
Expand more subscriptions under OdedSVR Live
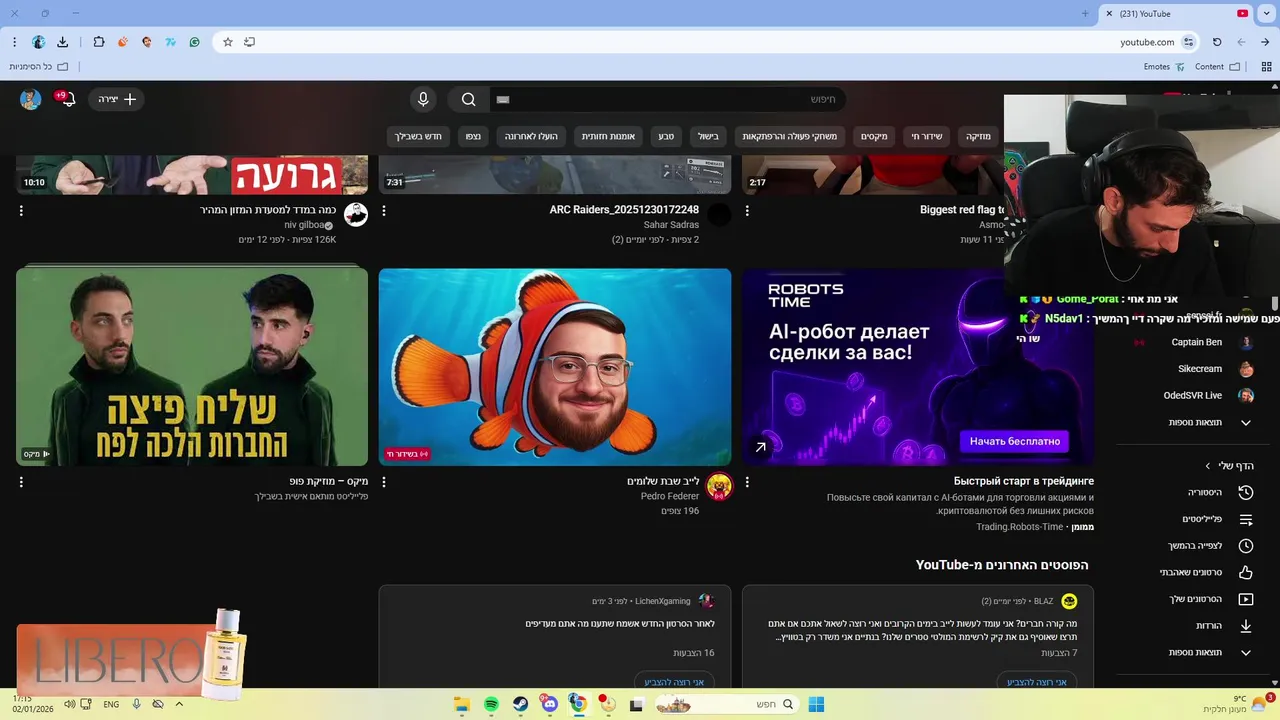coord(1210,423)
